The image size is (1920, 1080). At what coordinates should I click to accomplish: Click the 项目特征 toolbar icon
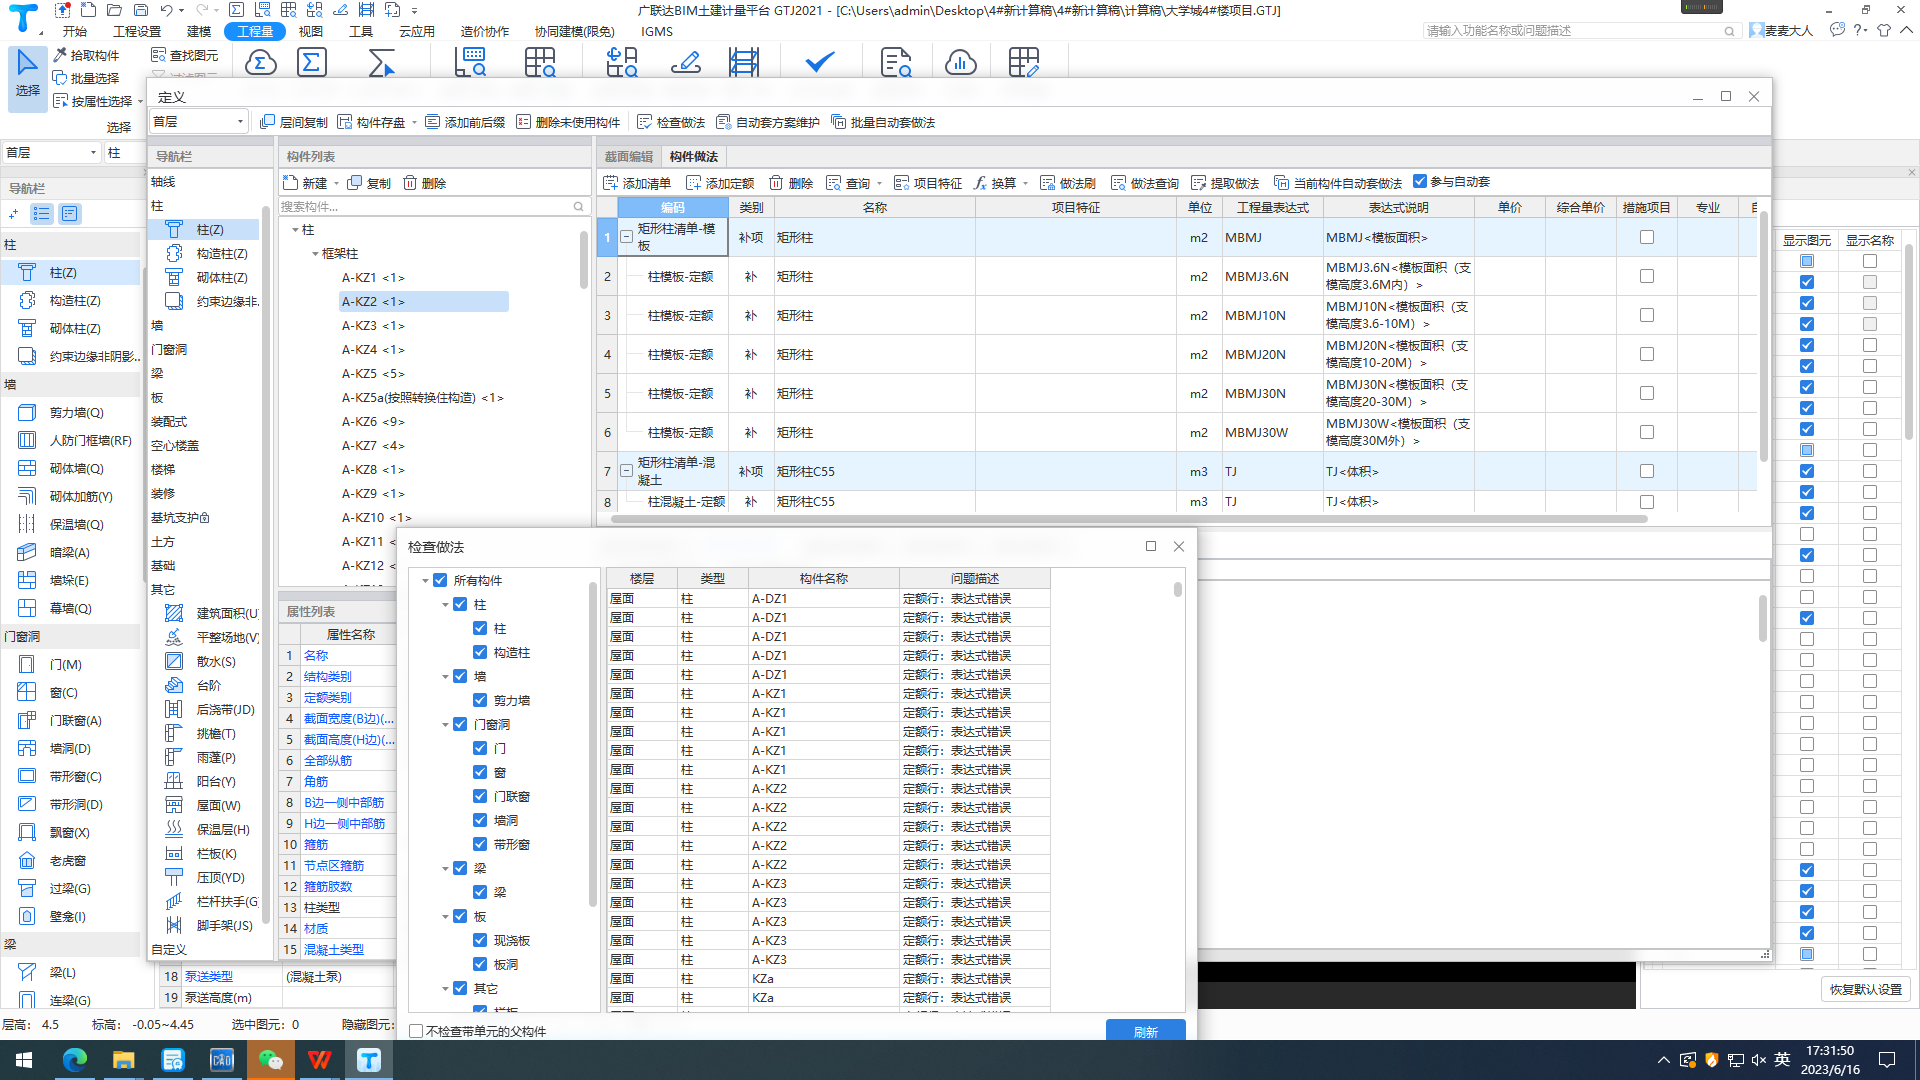pos(901,183)
